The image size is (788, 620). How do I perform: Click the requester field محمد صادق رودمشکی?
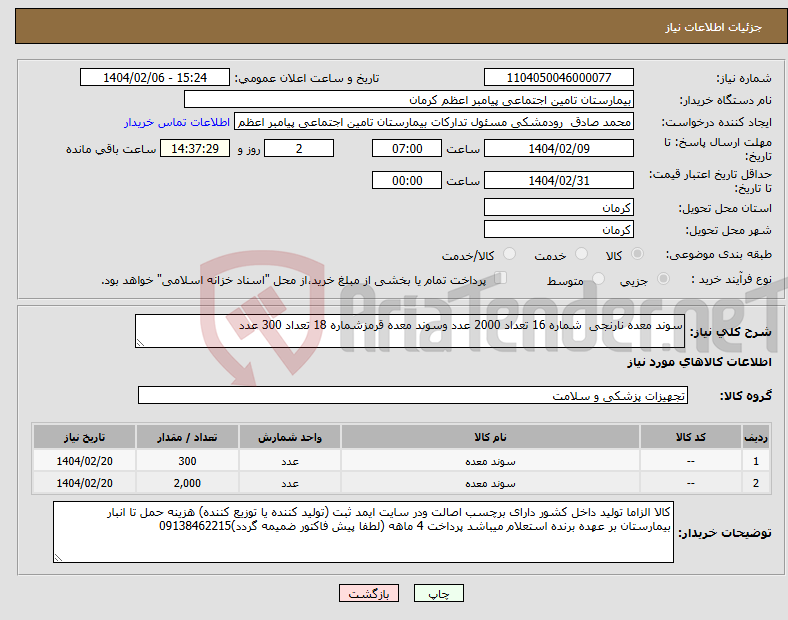pos(434,122)
